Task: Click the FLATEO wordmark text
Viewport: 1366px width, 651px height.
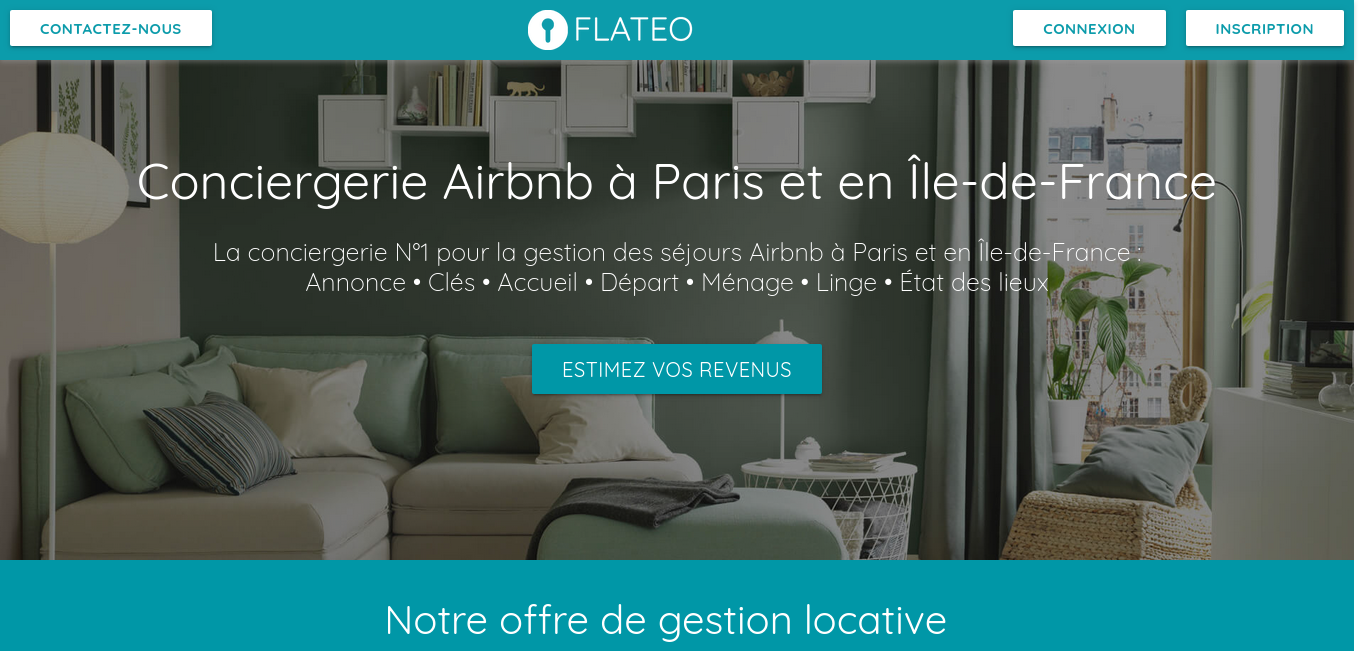Action: click(633, 29)
